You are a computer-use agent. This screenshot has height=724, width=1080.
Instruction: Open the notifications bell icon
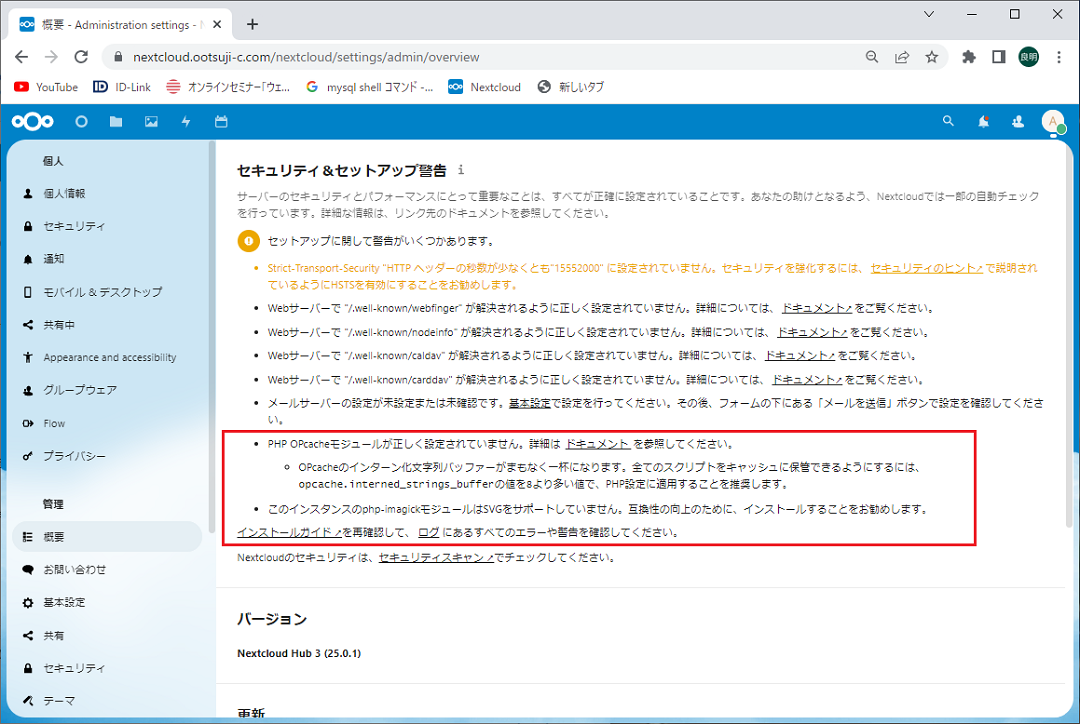coord(984,122)
